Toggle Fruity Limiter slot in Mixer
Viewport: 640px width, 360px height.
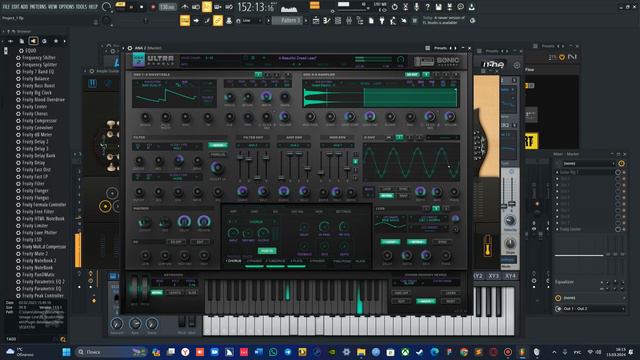coord(618,229)
